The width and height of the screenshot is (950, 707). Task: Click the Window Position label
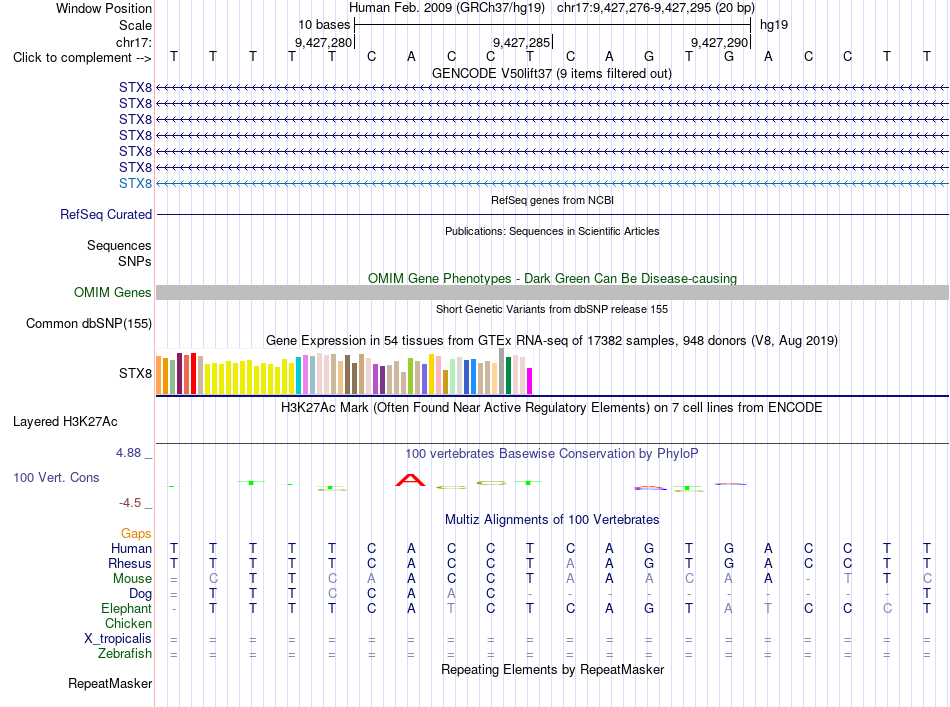tap(104, 8)
